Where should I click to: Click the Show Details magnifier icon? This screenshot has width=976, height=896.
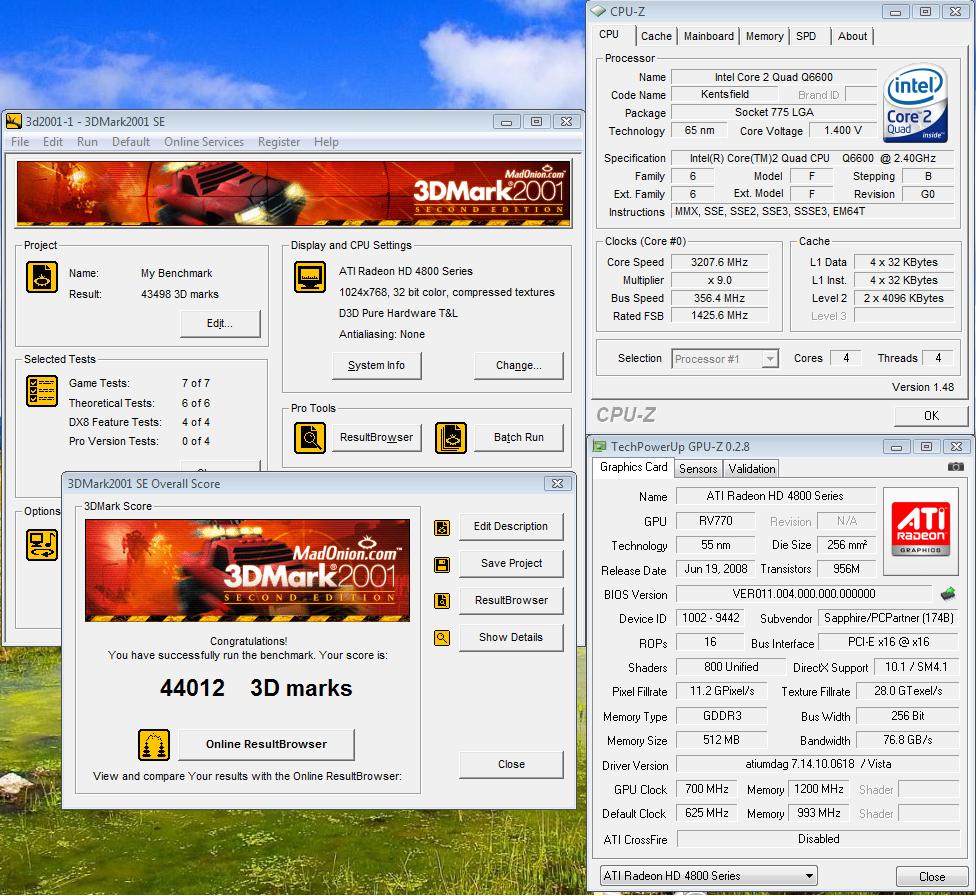[442, 638]
